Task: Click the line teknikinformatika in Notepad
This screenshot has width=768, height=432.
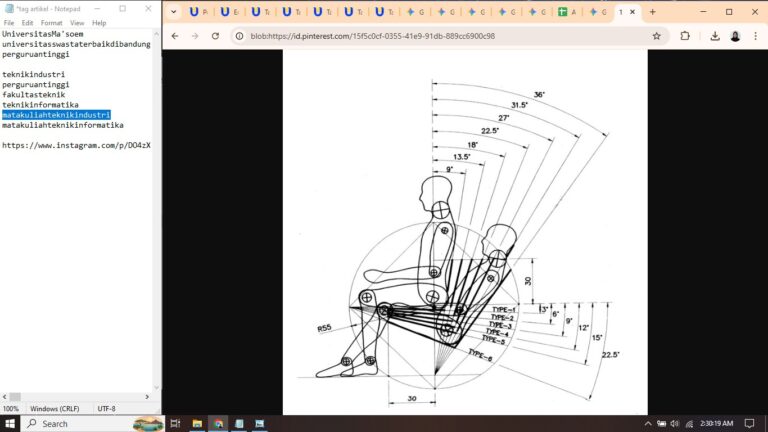Action: pos(40,105)
